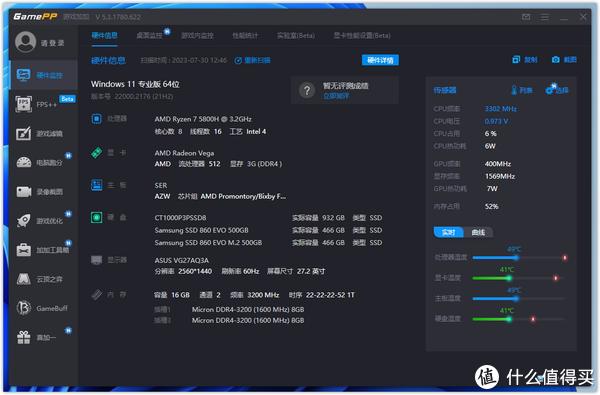Click the green graphics card icon

click(x=96, y=153)
